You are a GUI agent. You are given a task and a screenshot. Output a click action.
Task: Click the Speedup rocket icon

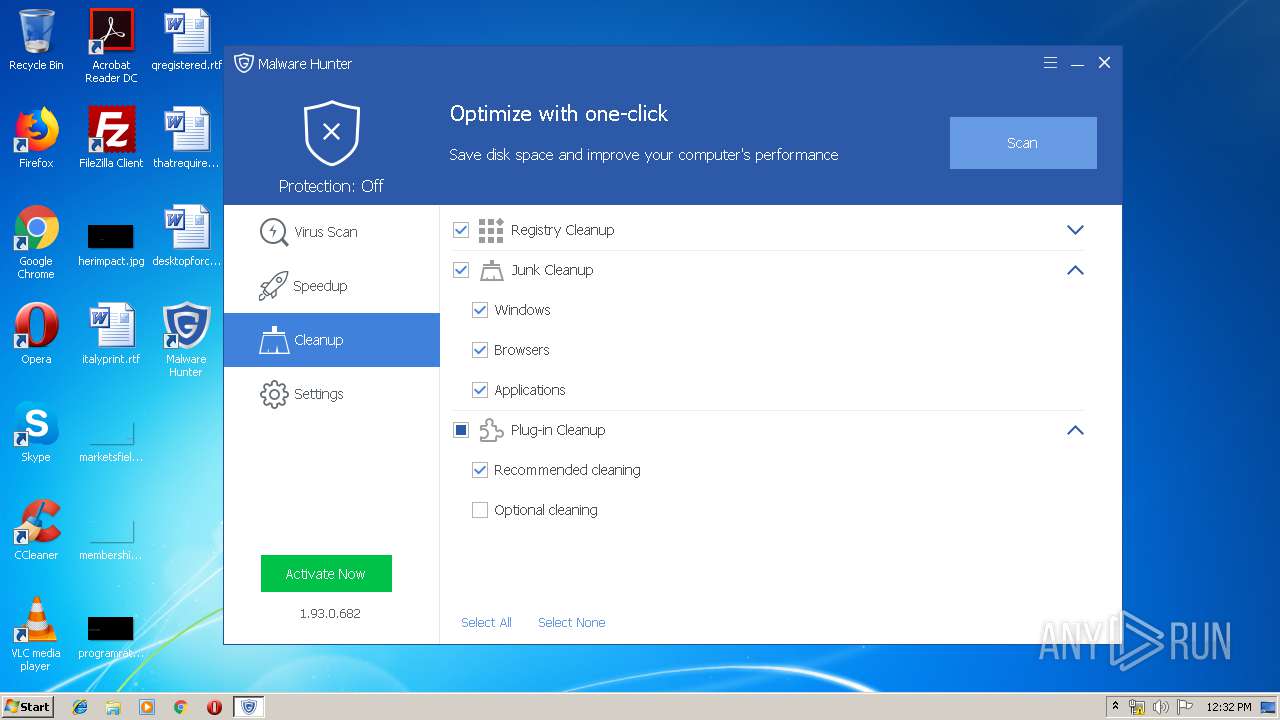click(x=273, y=286)
